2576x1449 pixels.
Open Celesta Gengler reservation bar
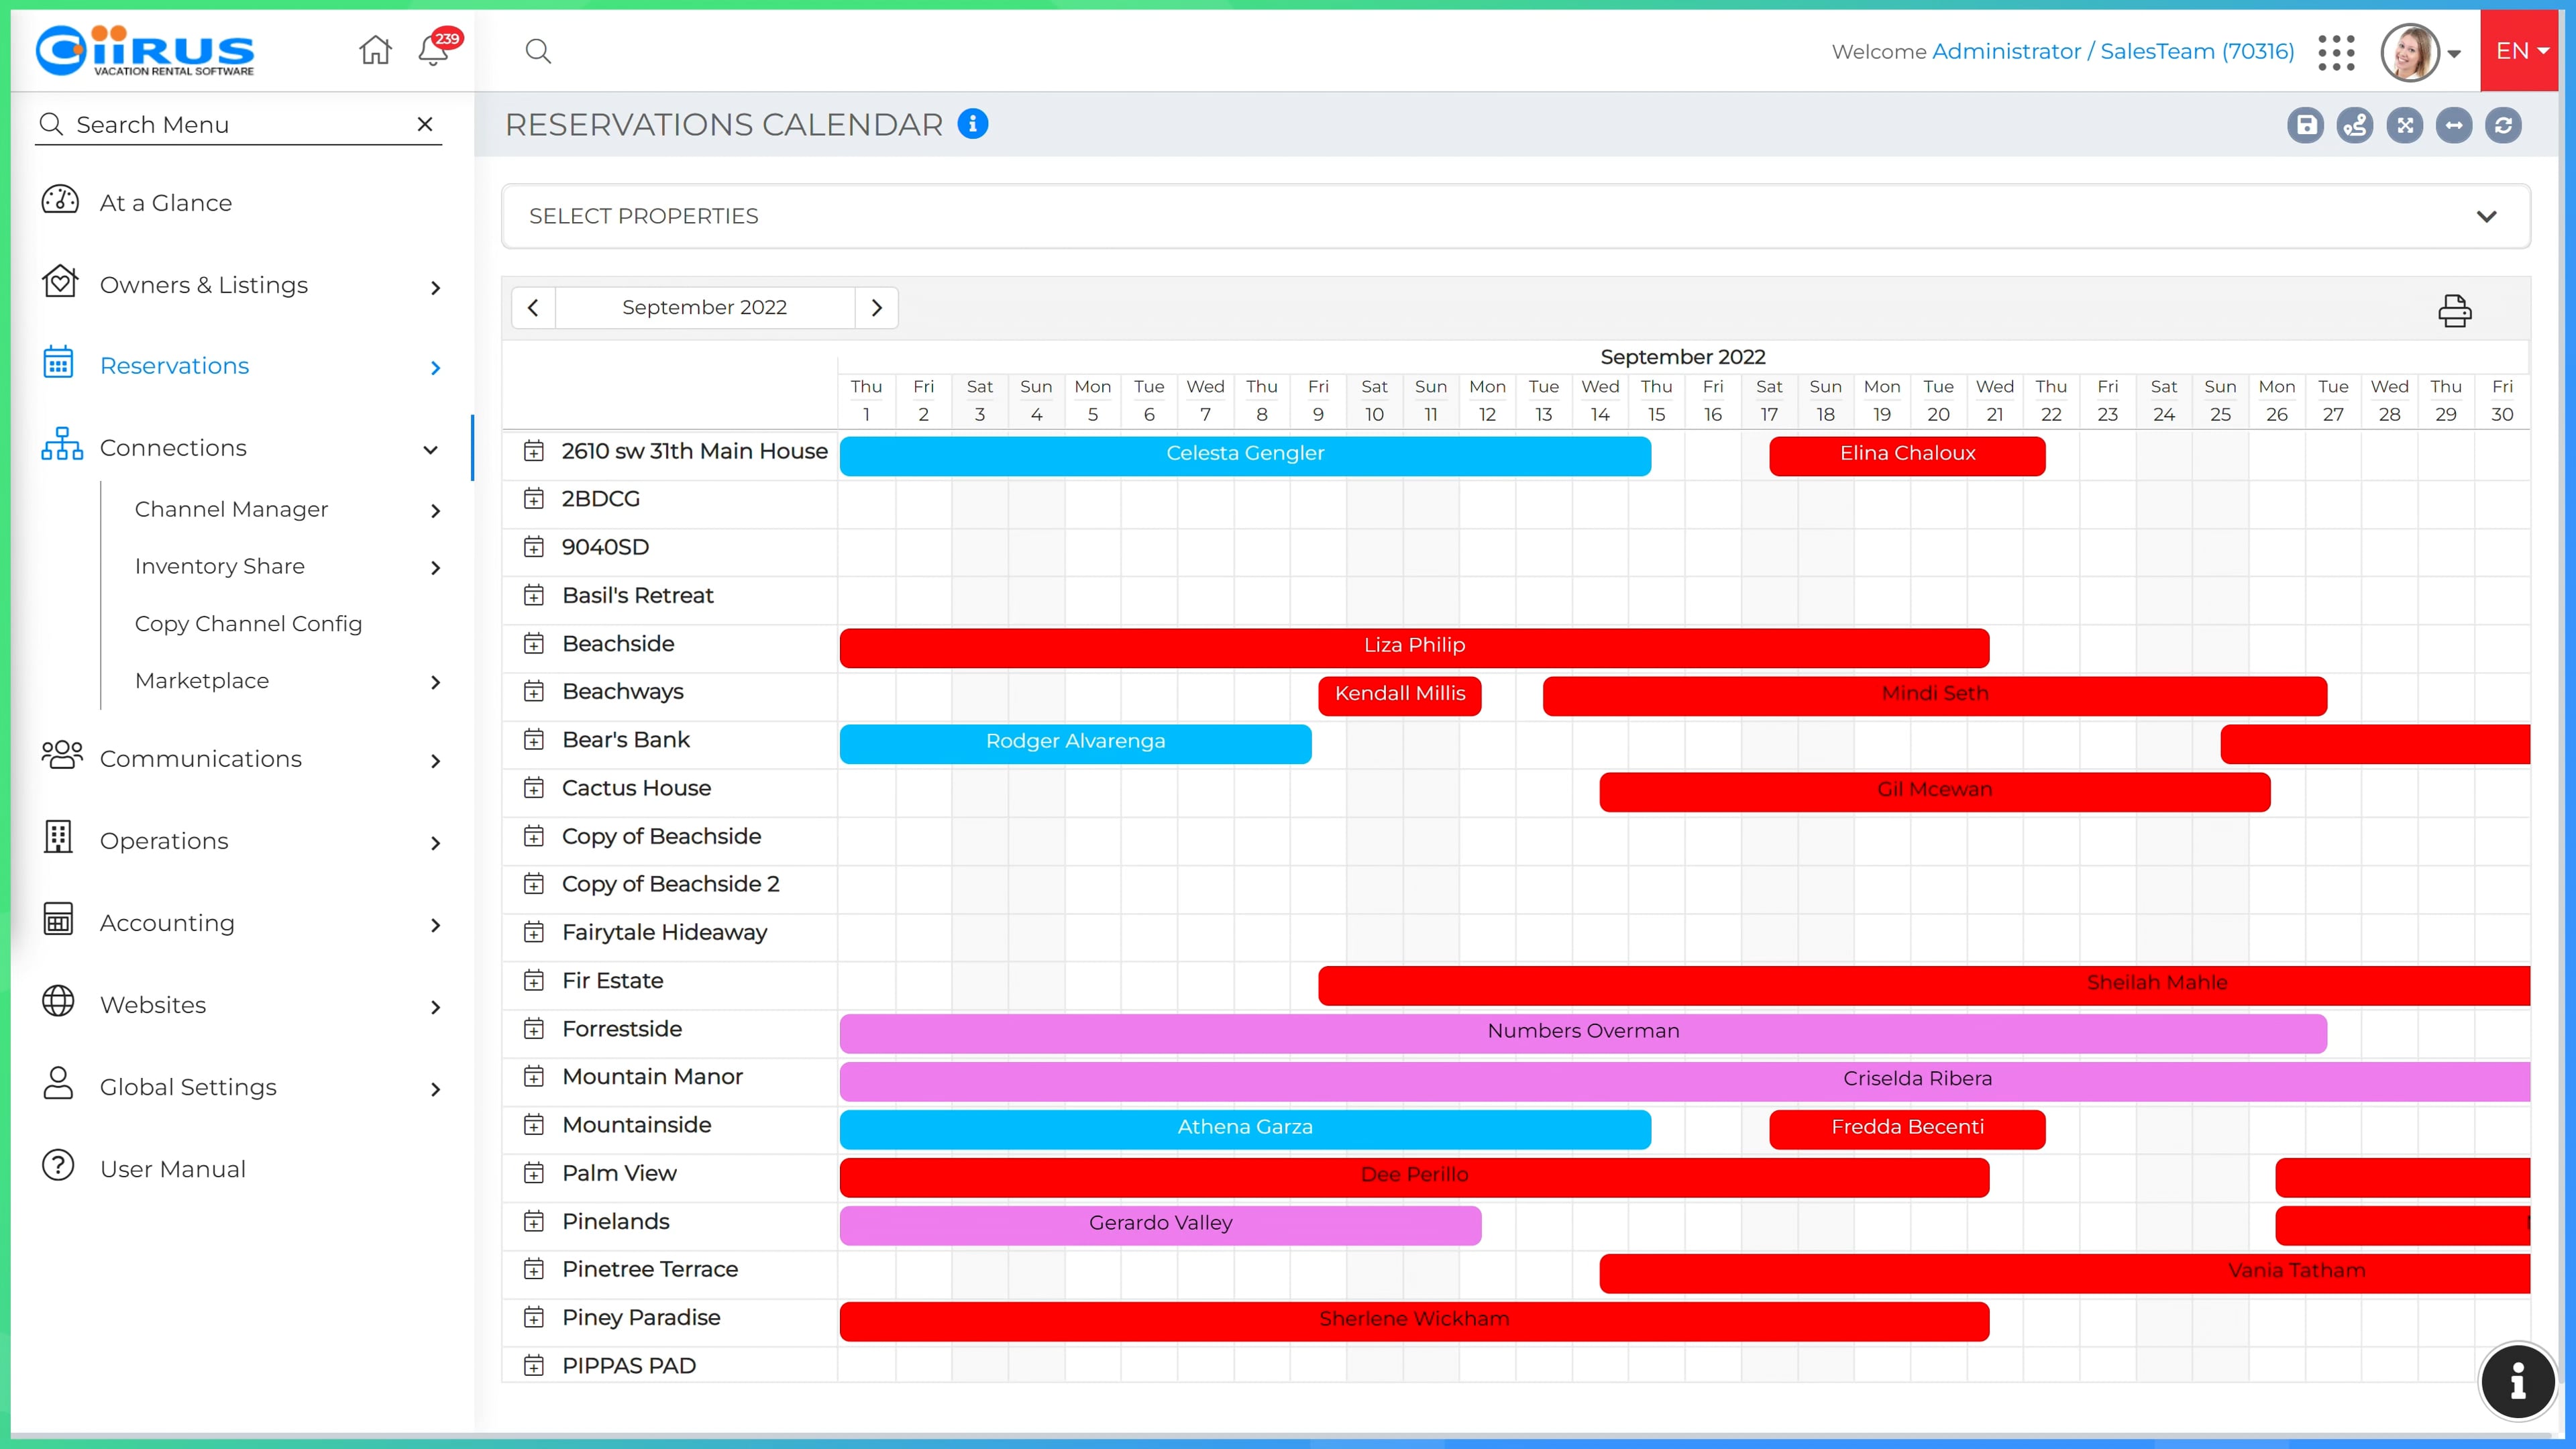pyautogui.click(x=1245, y=455)
